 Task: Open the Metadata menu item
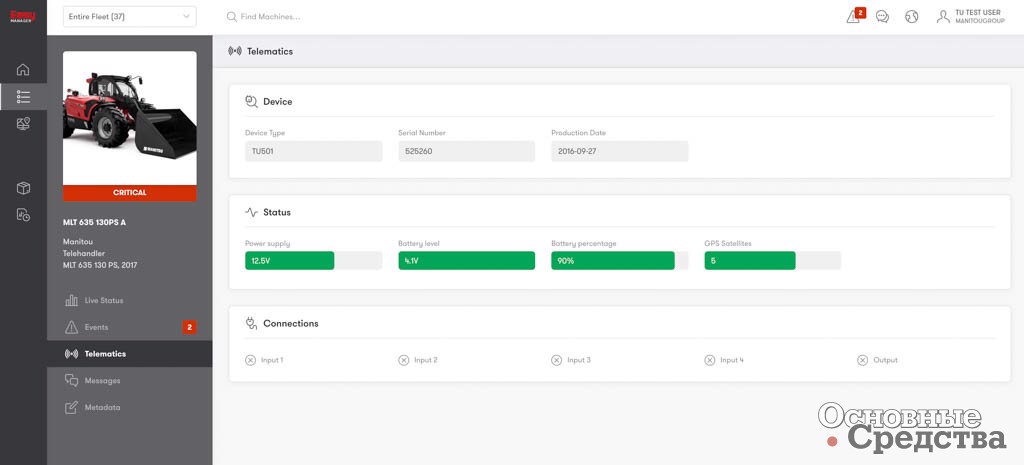(x=129, y=408)
